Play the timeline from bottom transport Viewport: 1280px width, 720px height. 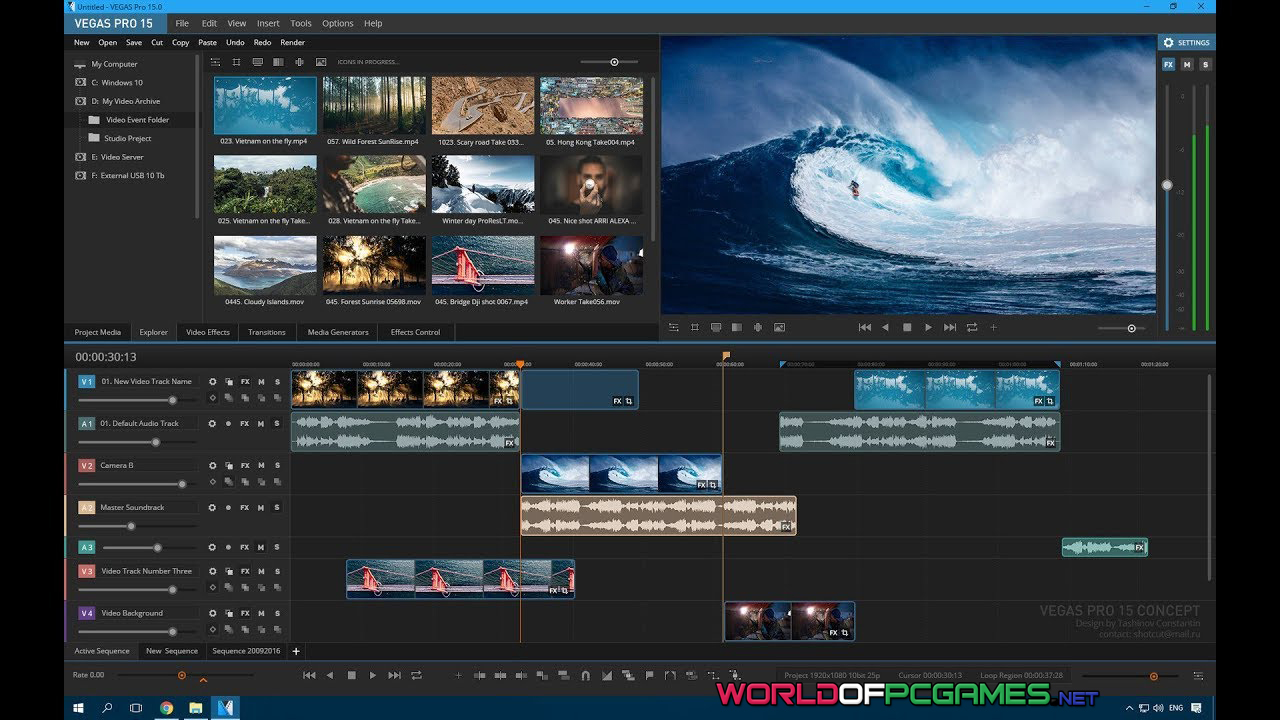[373, 676]
